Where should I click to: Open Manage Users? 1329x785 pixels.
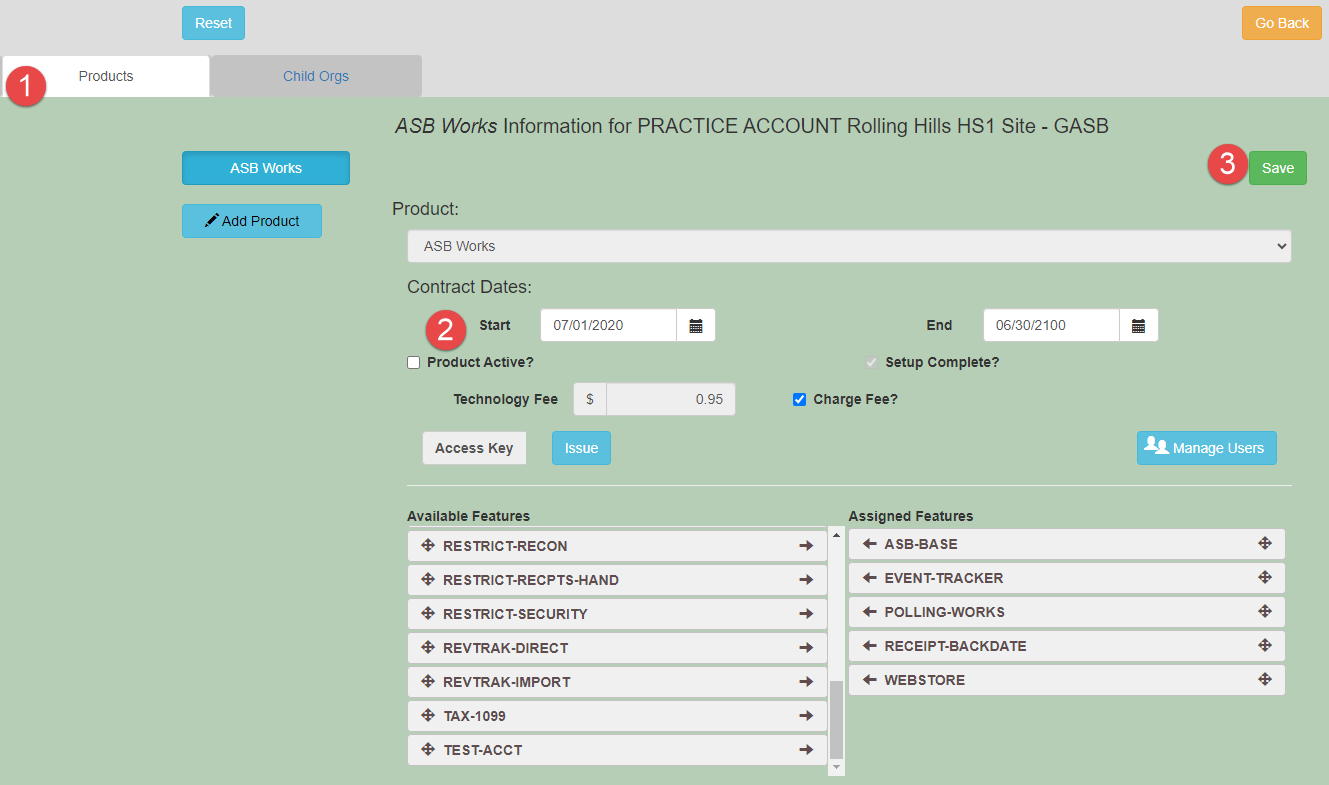point(1207,448)
